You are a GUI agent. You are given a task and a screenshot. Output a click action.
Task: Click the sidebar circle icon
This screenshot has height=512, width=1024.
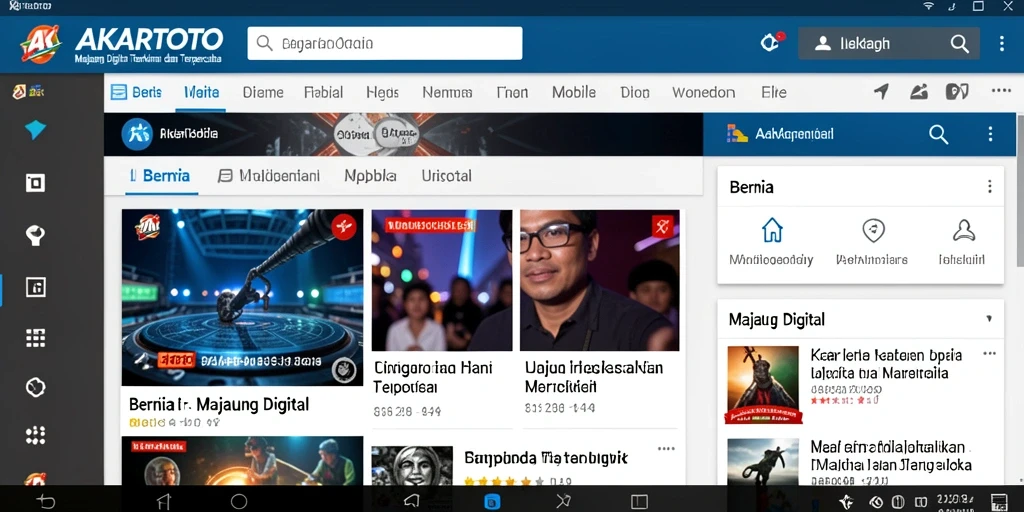(35, 387)
